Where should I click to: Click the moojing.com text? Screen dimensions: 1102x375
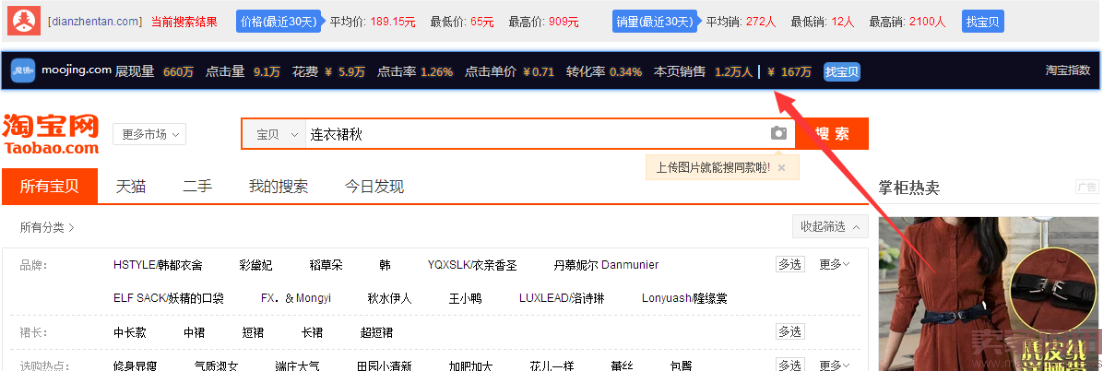pos(77,70)
